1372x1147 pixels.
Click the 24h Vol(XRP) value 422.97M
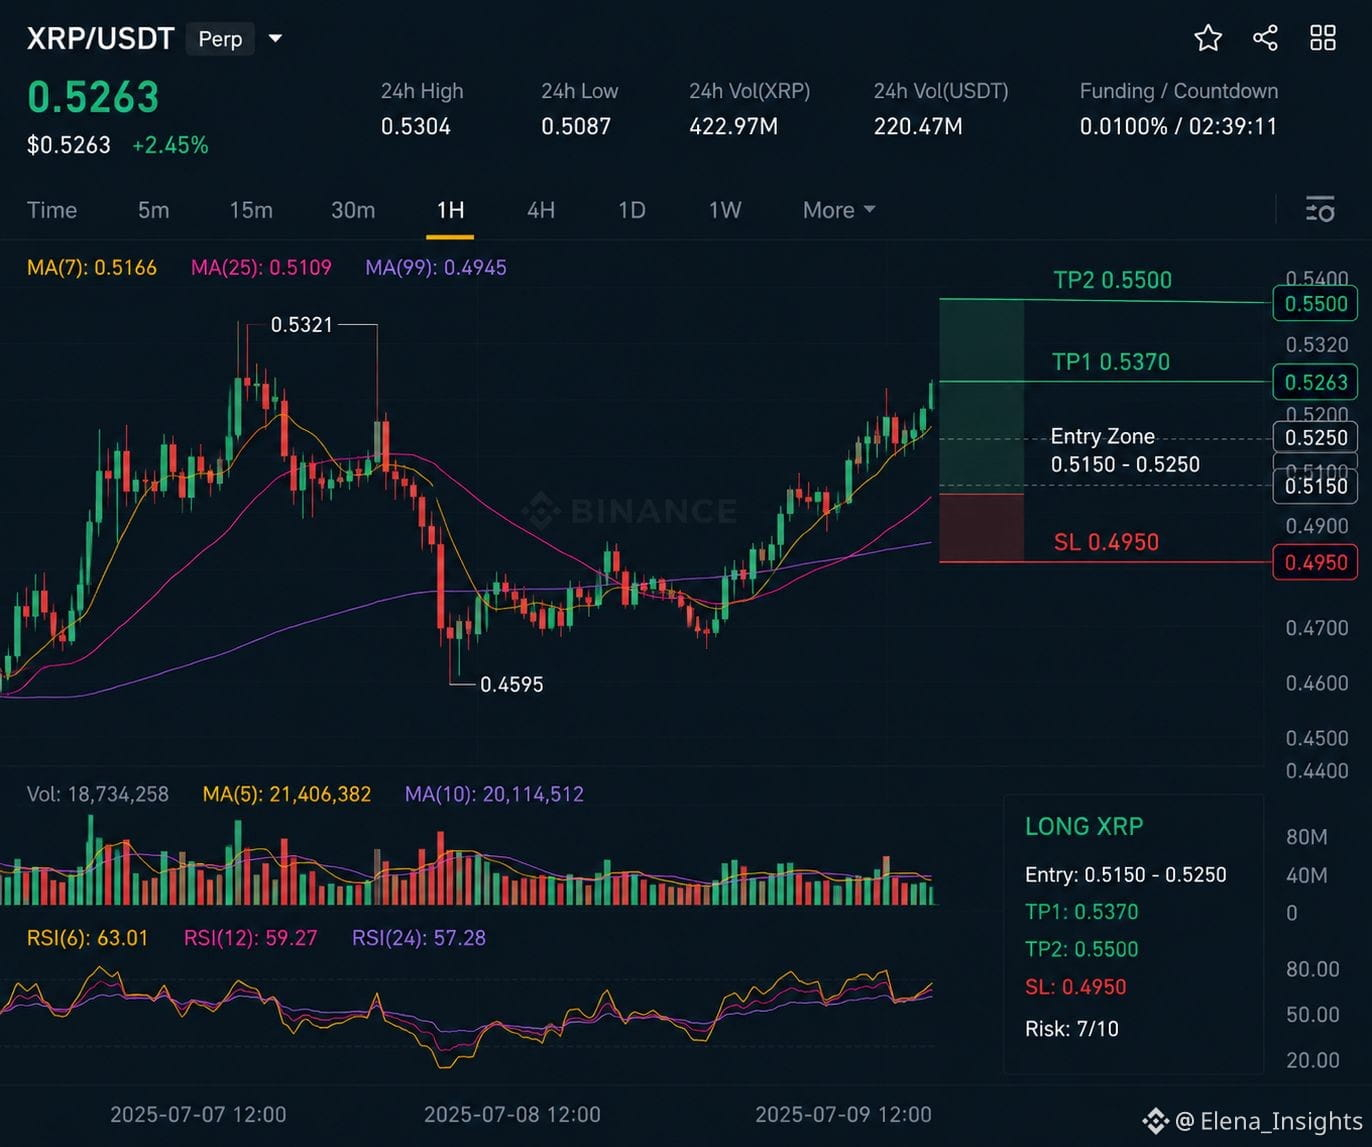point(733,126)
